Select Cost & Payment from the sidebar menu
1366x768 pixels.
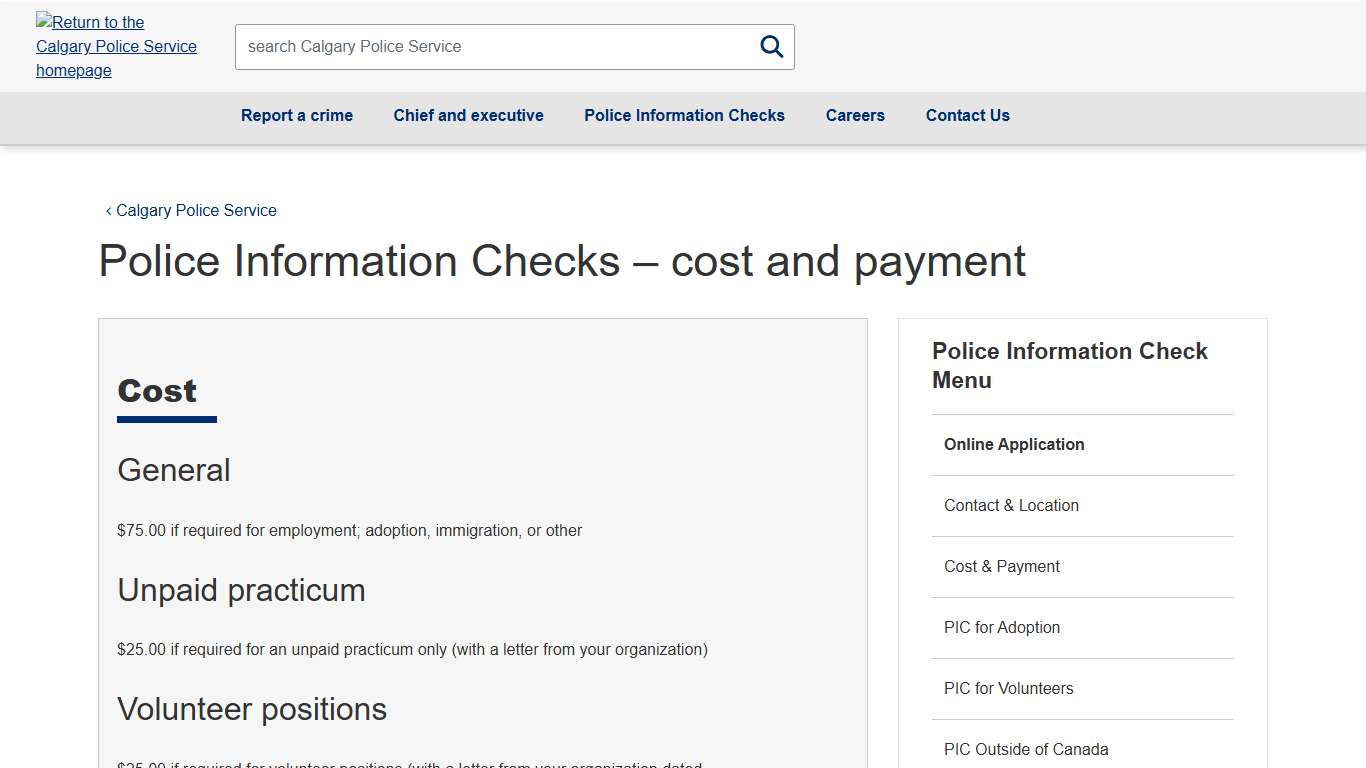click(x=1001, y=566)
